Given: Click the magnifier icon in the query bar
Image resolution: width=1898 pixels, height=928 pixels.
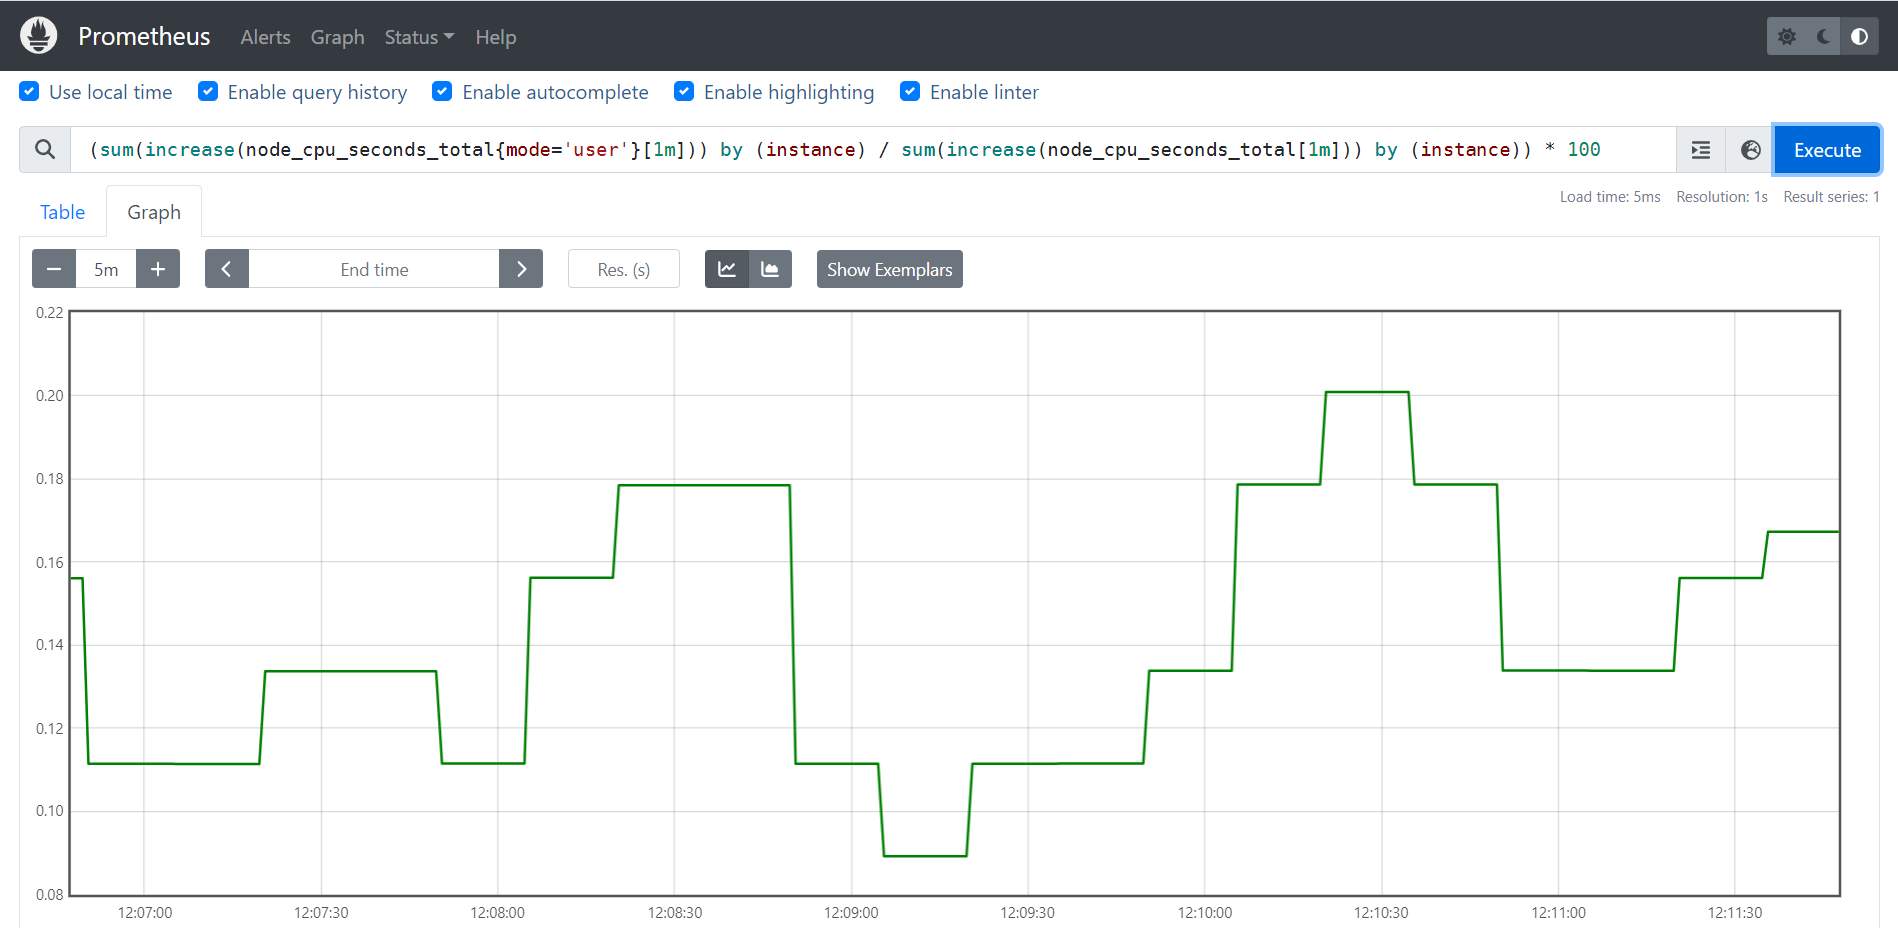Looking at the screenshot, I should pos(45,149).
